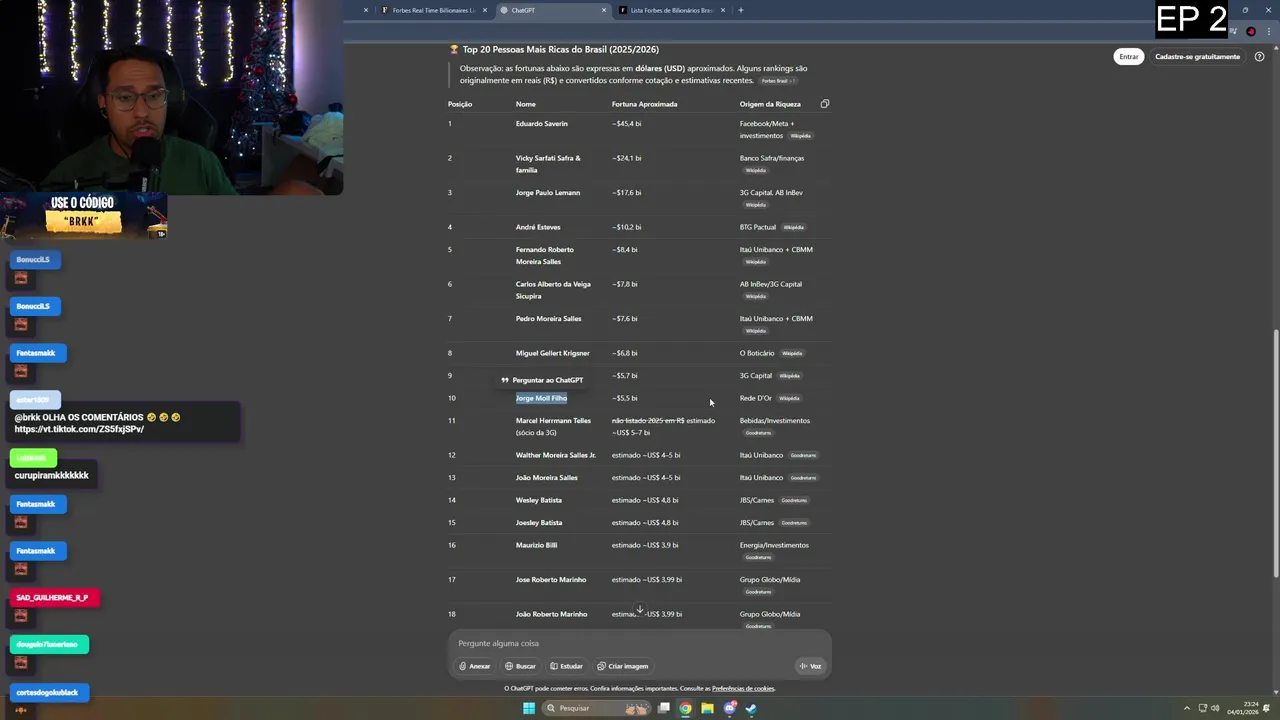Open Google Chrome from the taskbar
The image size is (1280, 720).
[685, 708]
